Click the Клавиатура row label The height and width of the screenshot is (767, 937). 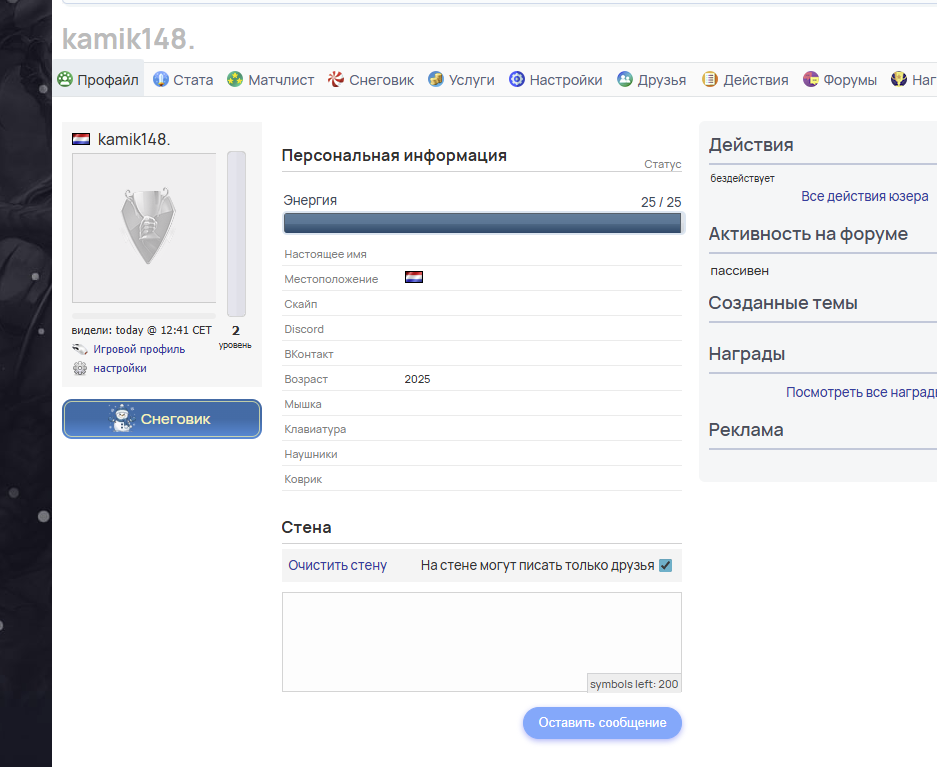pos(315,429)
